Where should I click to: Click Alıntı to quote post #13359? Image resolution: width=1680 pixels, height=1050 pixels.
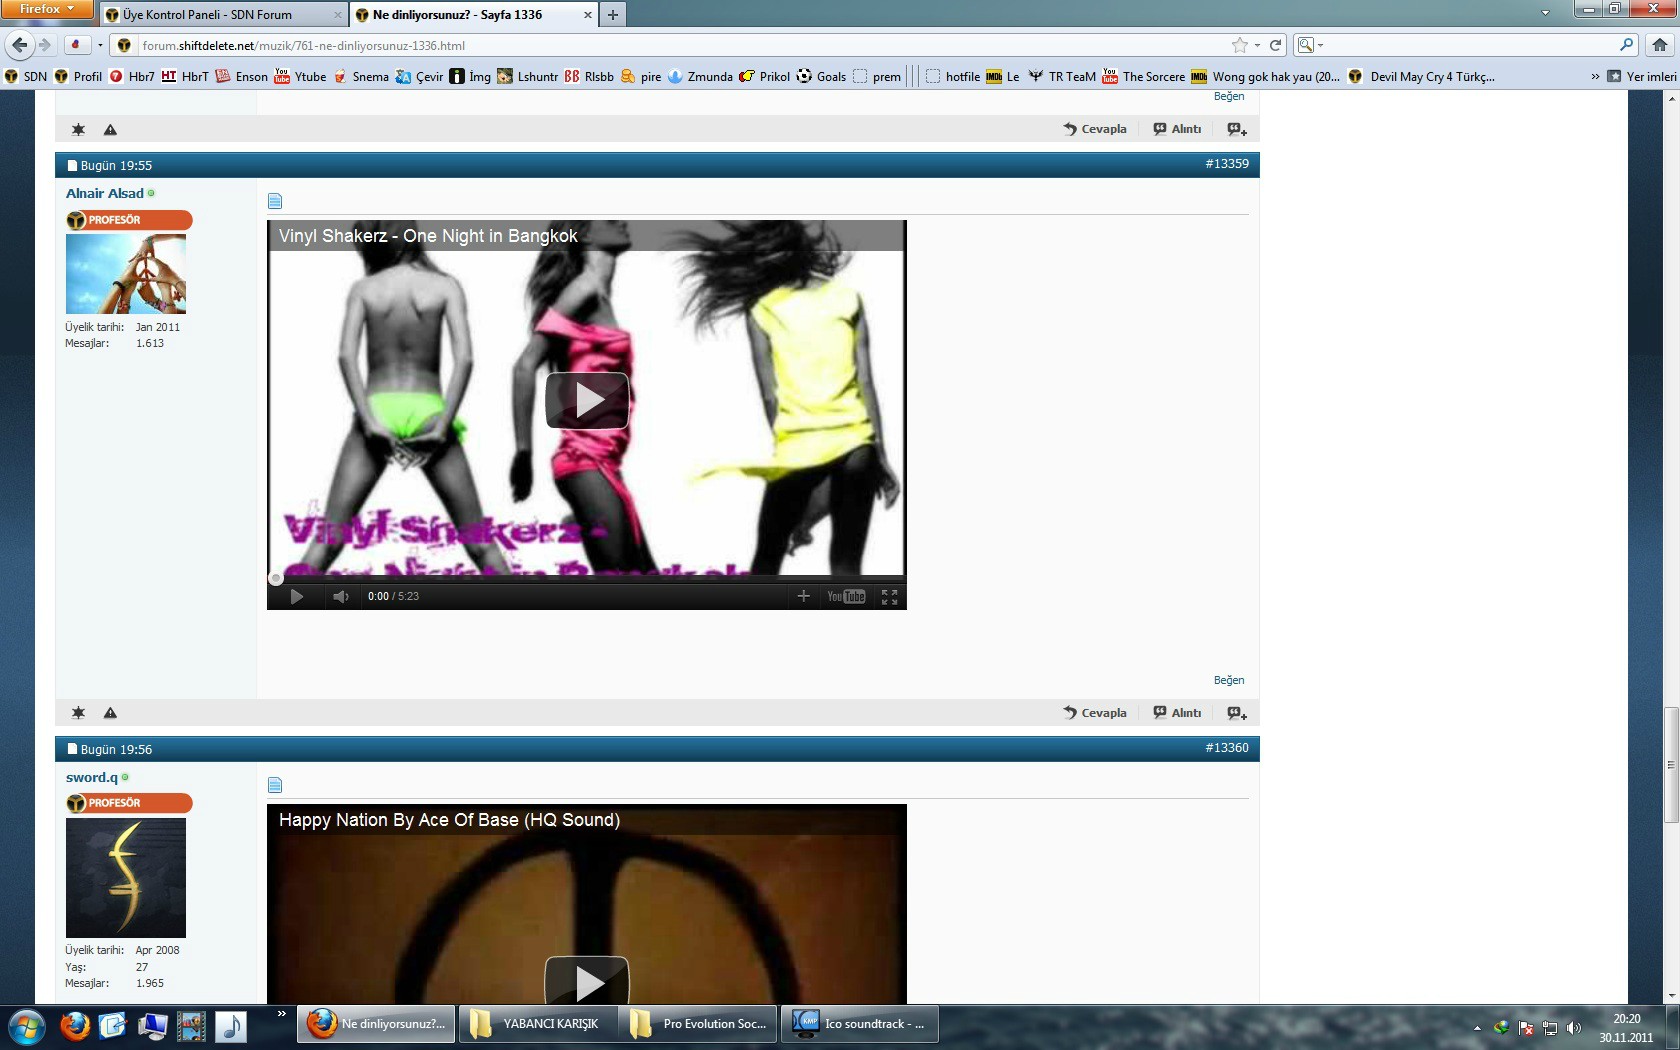[1177, 713]
